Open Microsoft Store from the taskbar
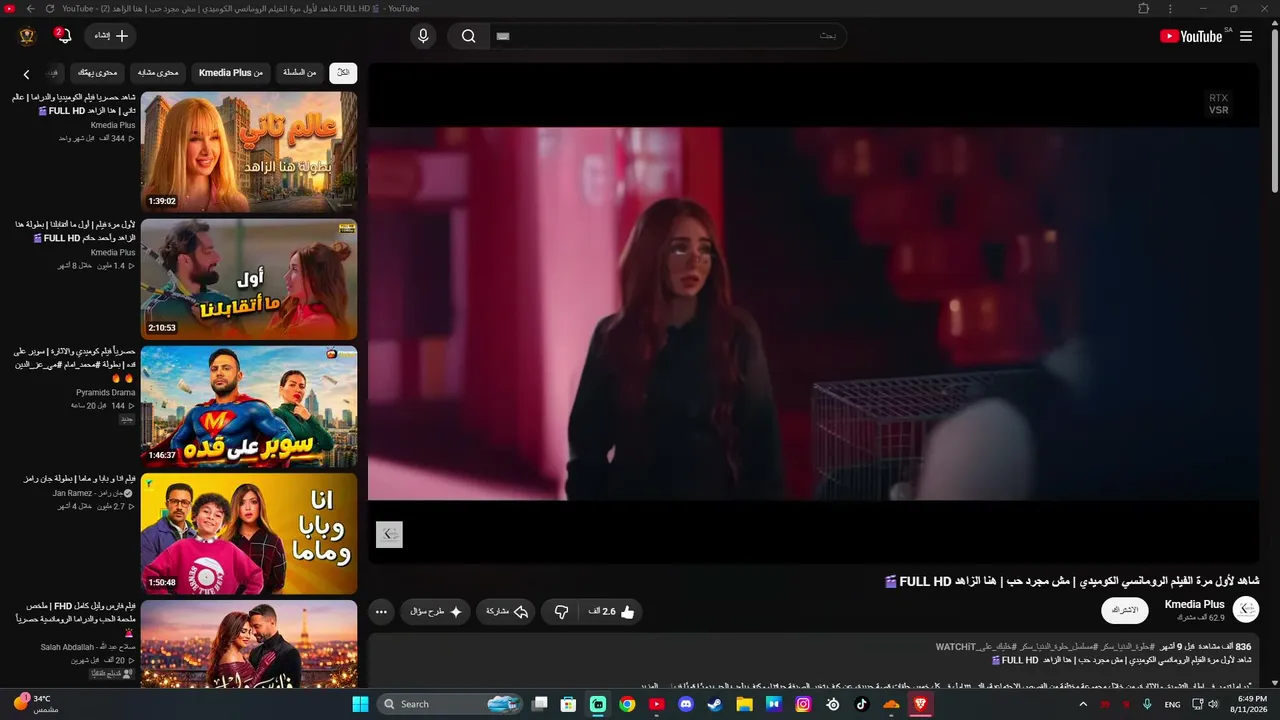The image size is (1280, 720). point(568,704)
